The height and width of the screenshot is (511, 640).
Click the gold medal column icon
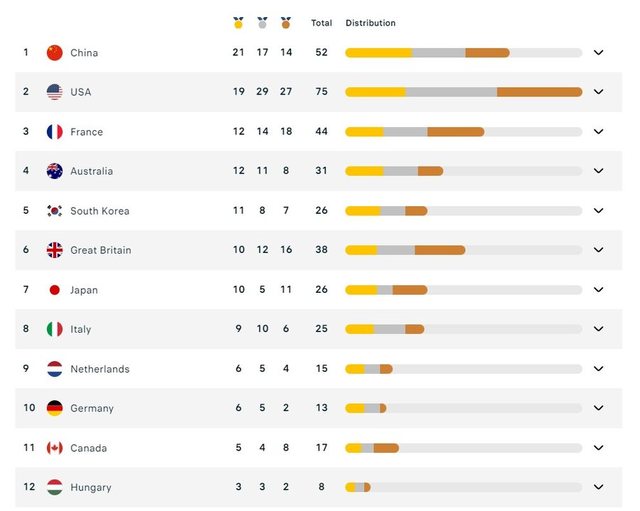click(x=238, y=23)
